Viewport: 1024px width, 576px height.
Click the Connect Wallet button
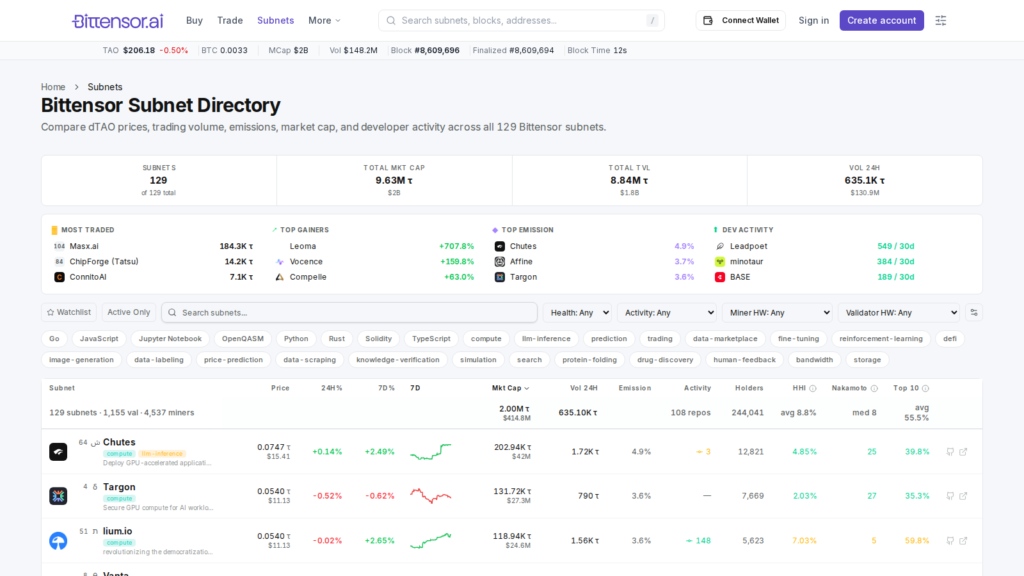[x=741, y=20]
